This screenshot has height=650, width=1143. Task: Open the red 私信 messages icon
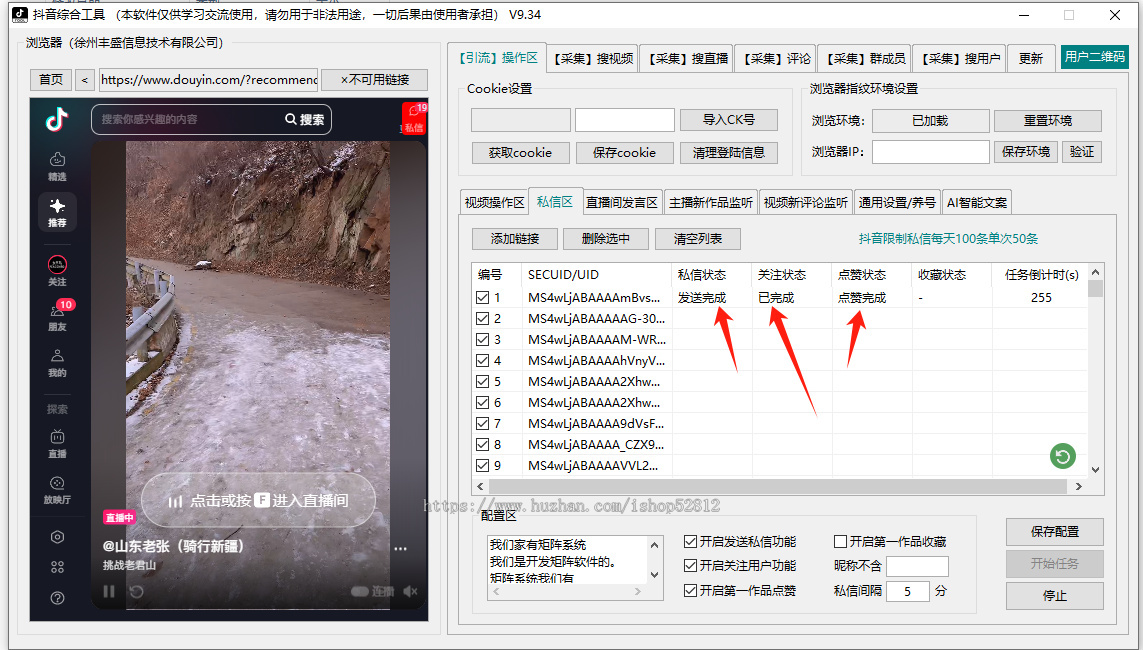click(x=414, y=118)
